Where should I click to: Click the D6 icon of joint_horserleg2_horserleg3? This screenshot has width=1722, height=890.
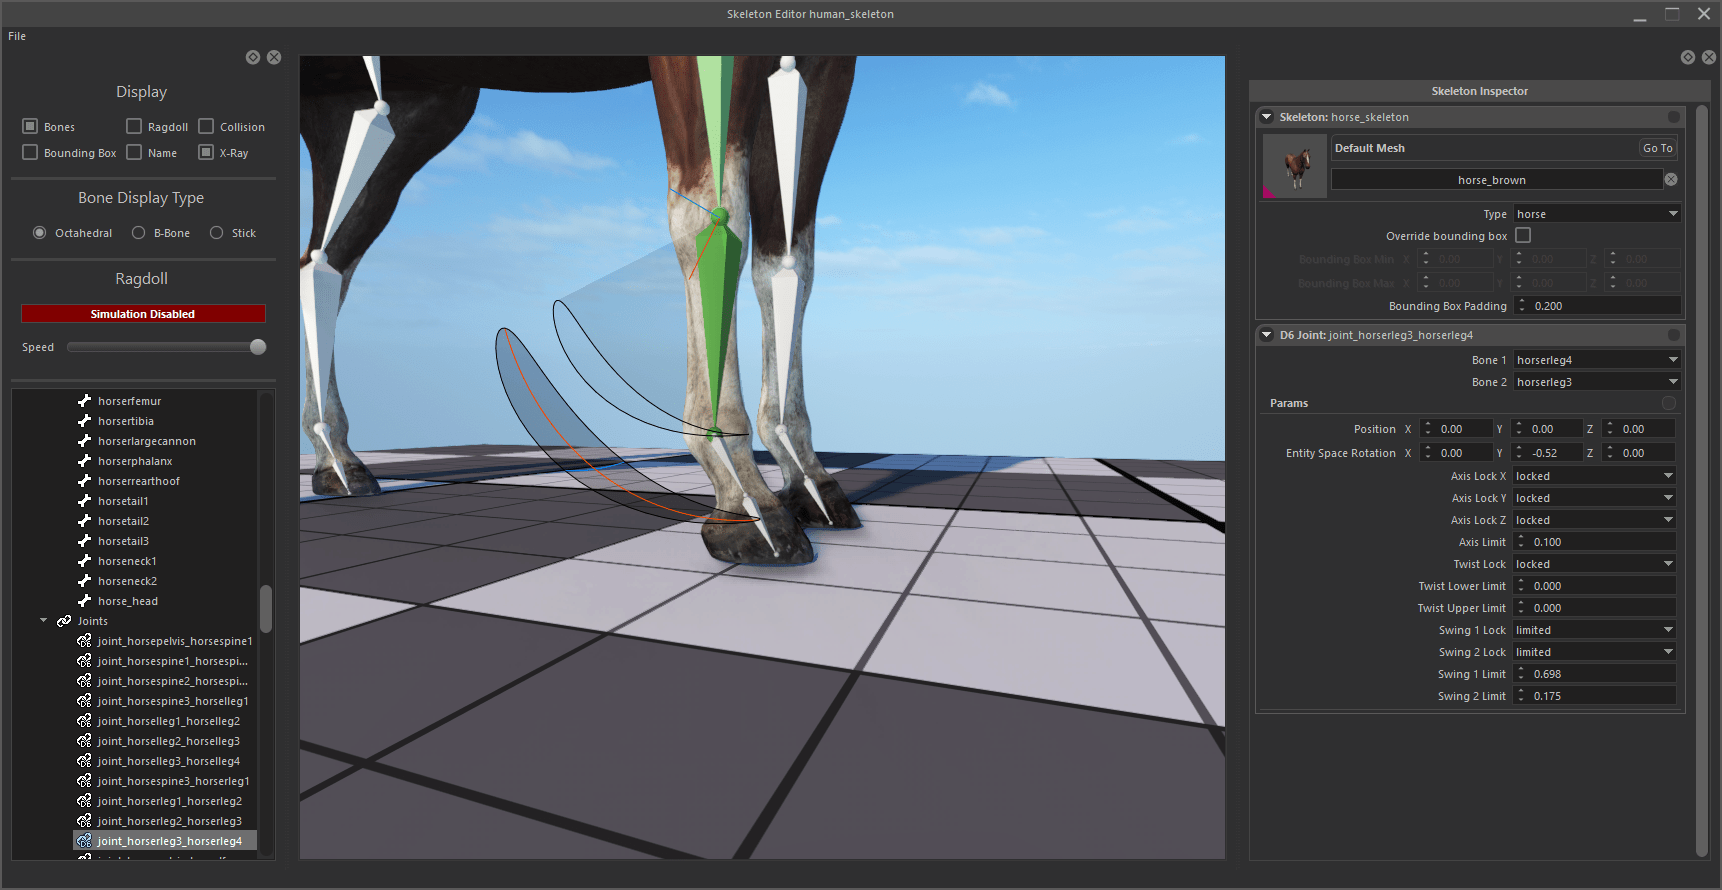click(85, 821)
